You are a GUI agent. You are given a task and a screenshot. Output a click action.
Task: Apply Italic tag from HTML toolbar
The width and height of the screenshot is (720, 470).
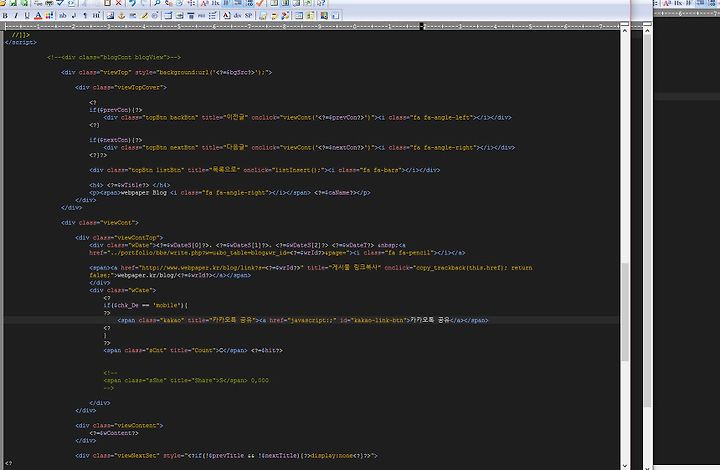pyautogui.click(x=16, y=16)
